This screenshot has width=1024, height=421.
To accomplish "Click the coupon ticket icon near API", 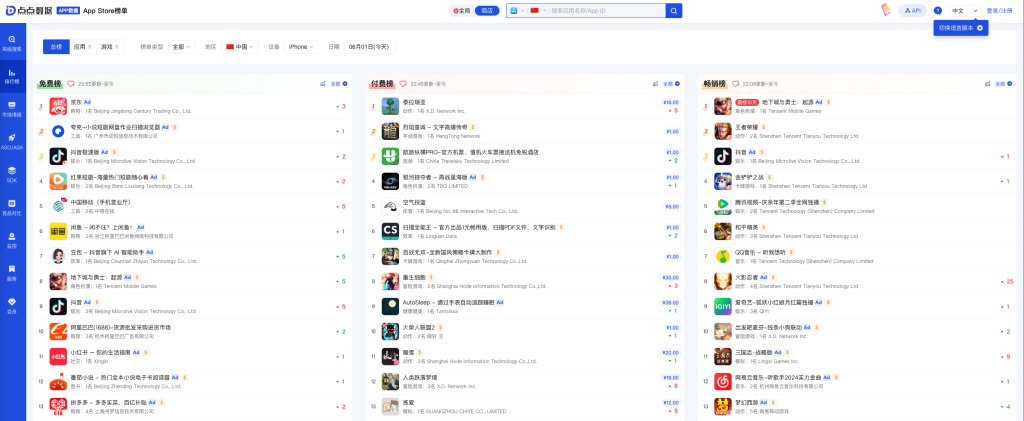I will [886, 10].
